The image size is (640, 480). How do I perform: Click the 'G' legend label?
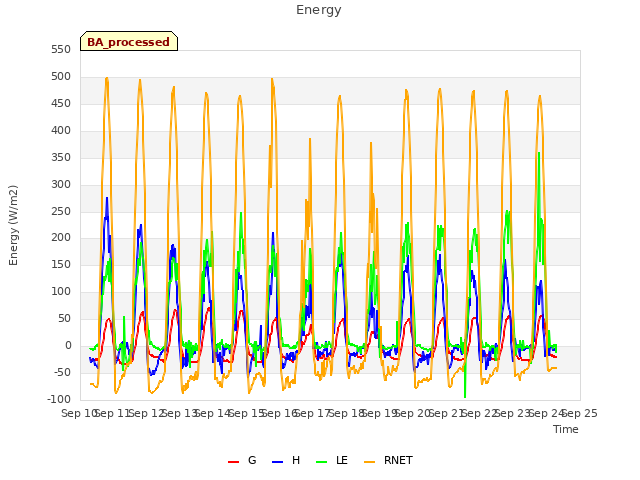tap(252, 460)
